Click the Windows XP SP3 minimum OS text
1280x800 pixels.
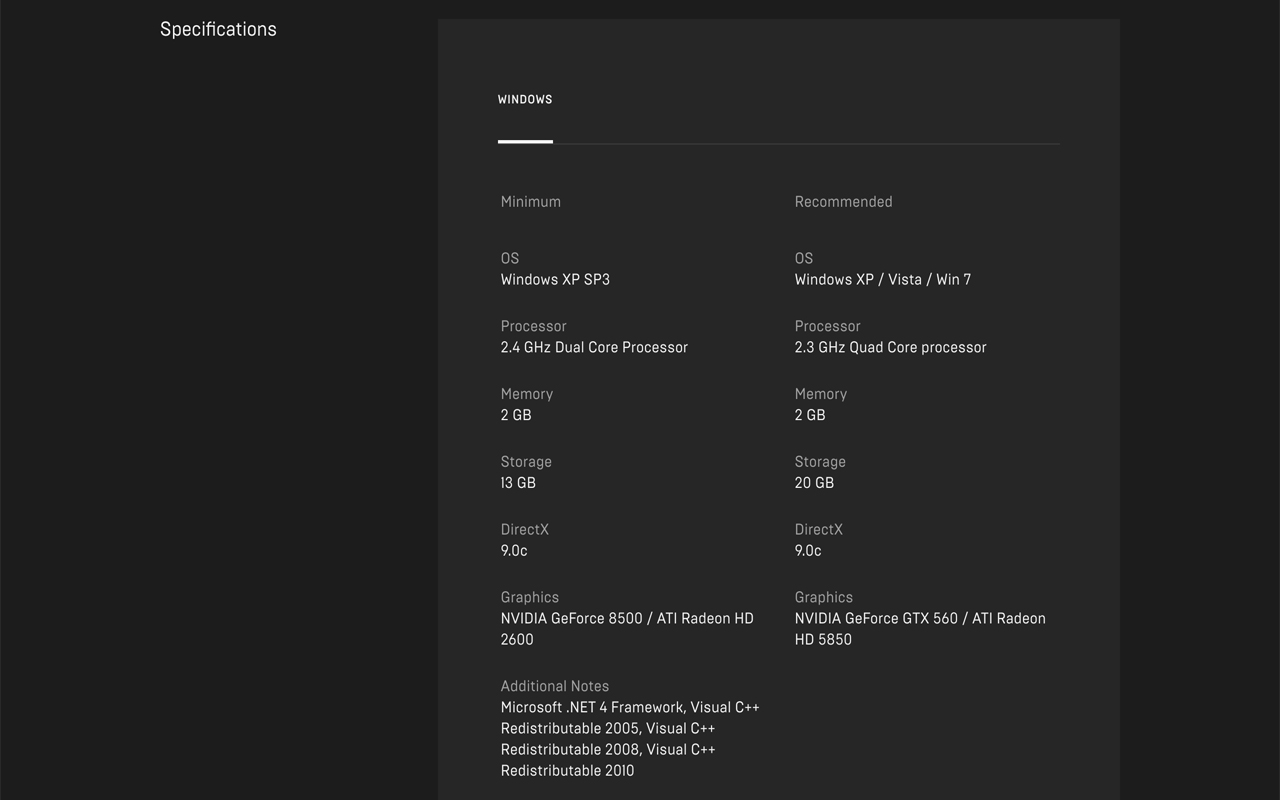[555, 280]
